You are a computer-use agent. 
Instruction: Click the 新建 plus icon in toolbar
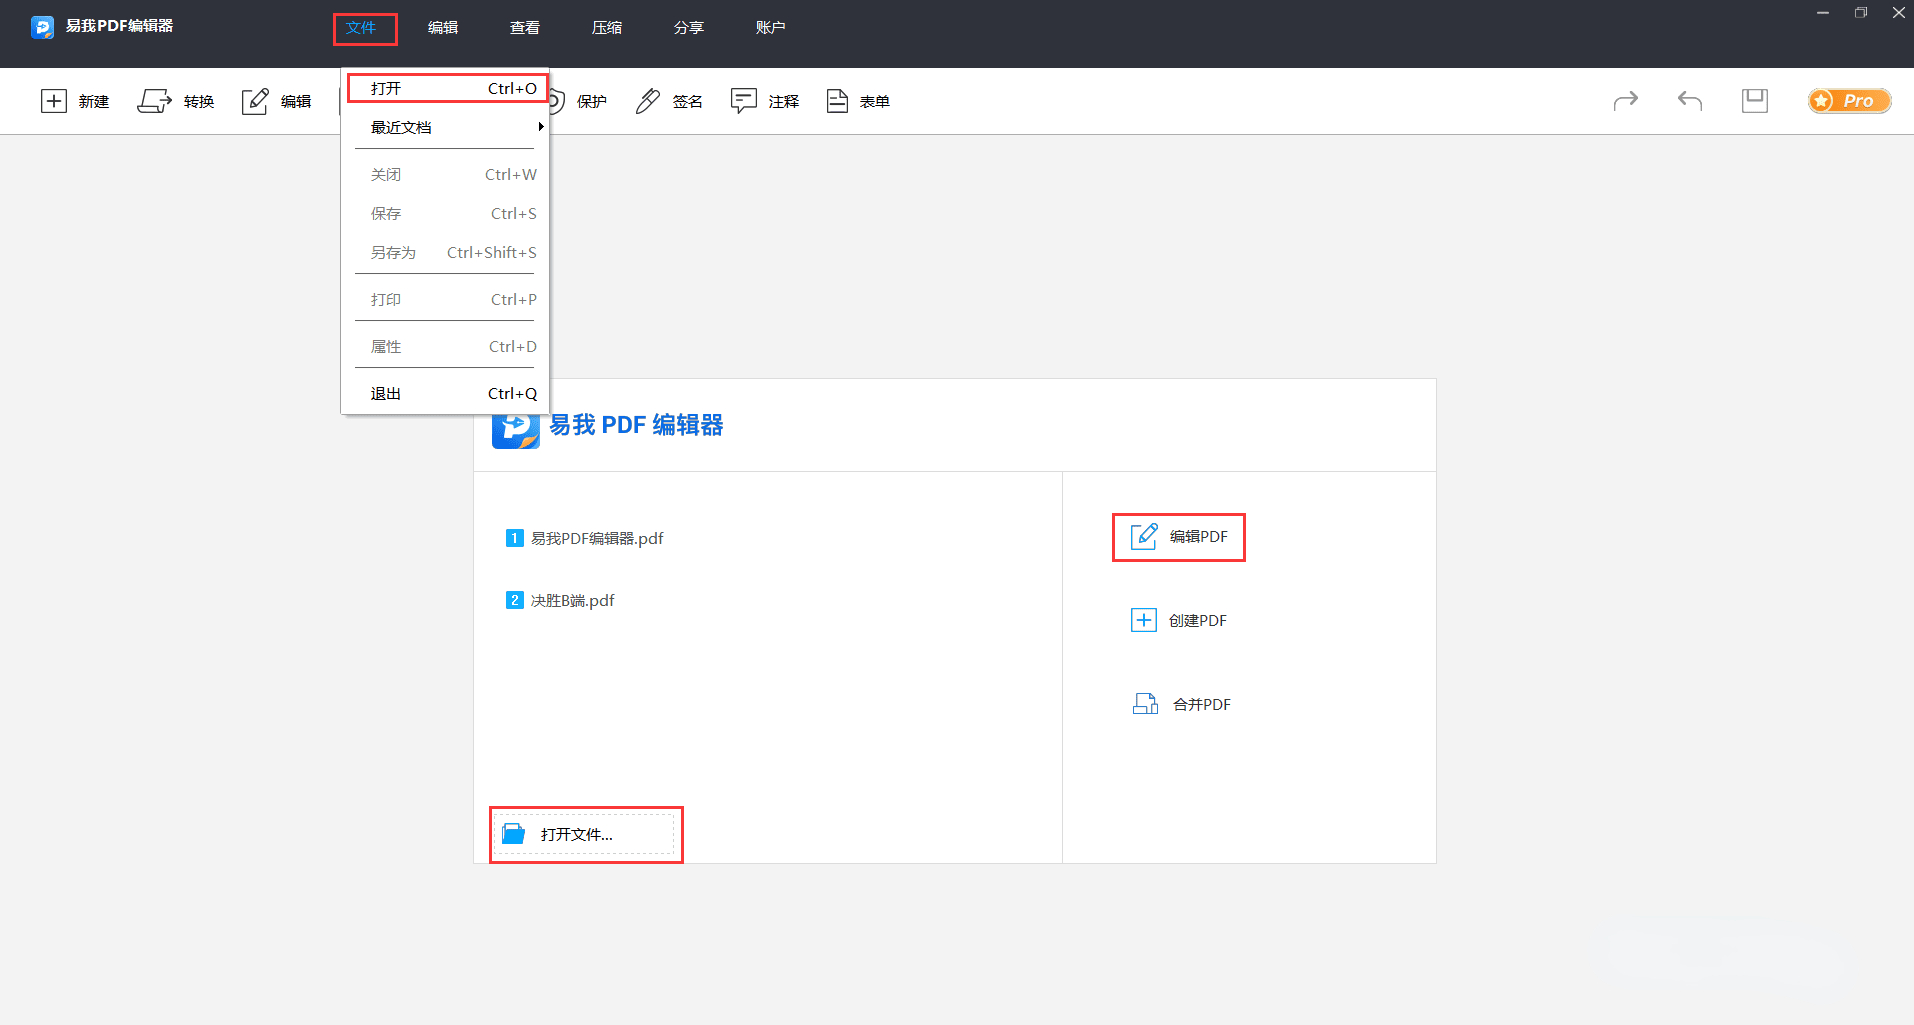(53, 101)
